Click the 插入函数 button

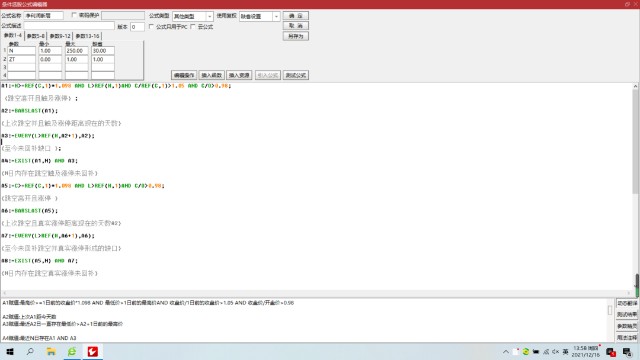[211, 75]
